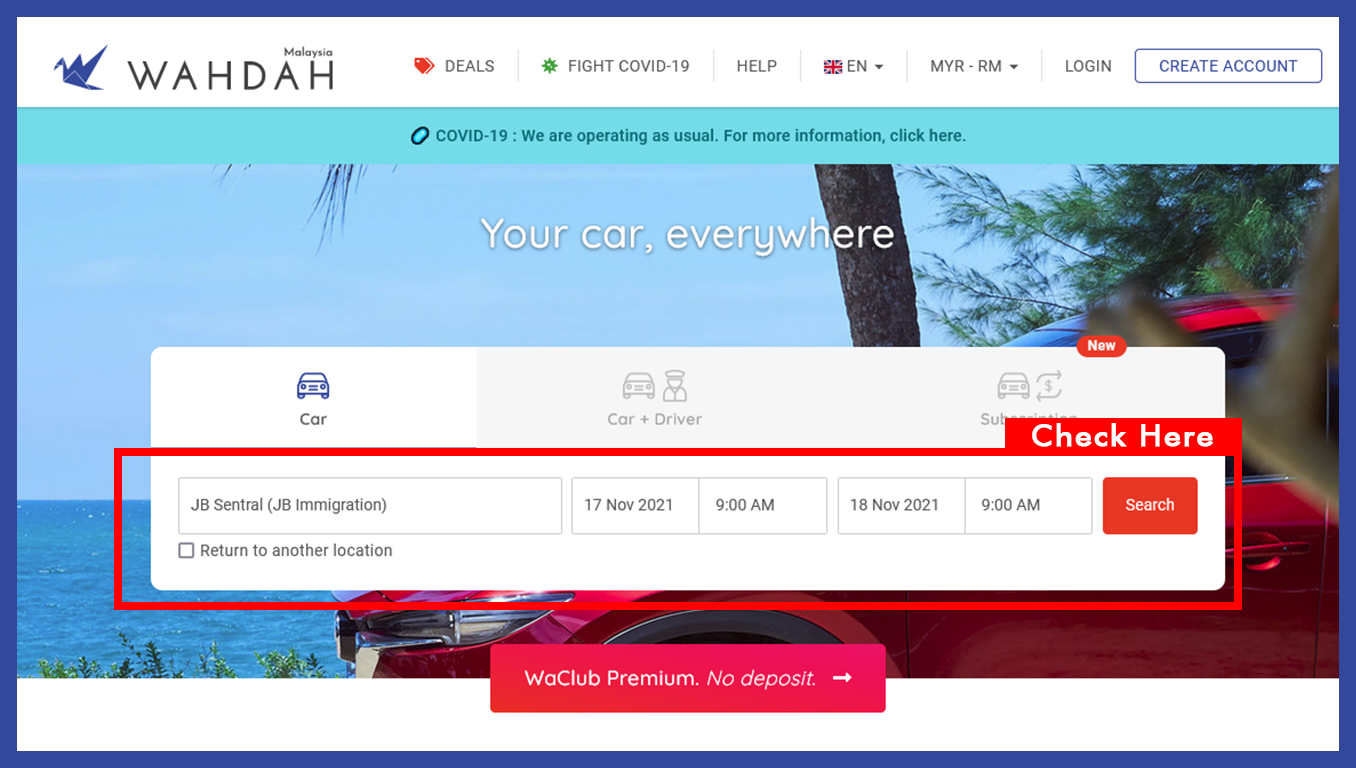Click the CREATE ACCOUNT button
This screenshot has height=768, width=1356.
1228,66
